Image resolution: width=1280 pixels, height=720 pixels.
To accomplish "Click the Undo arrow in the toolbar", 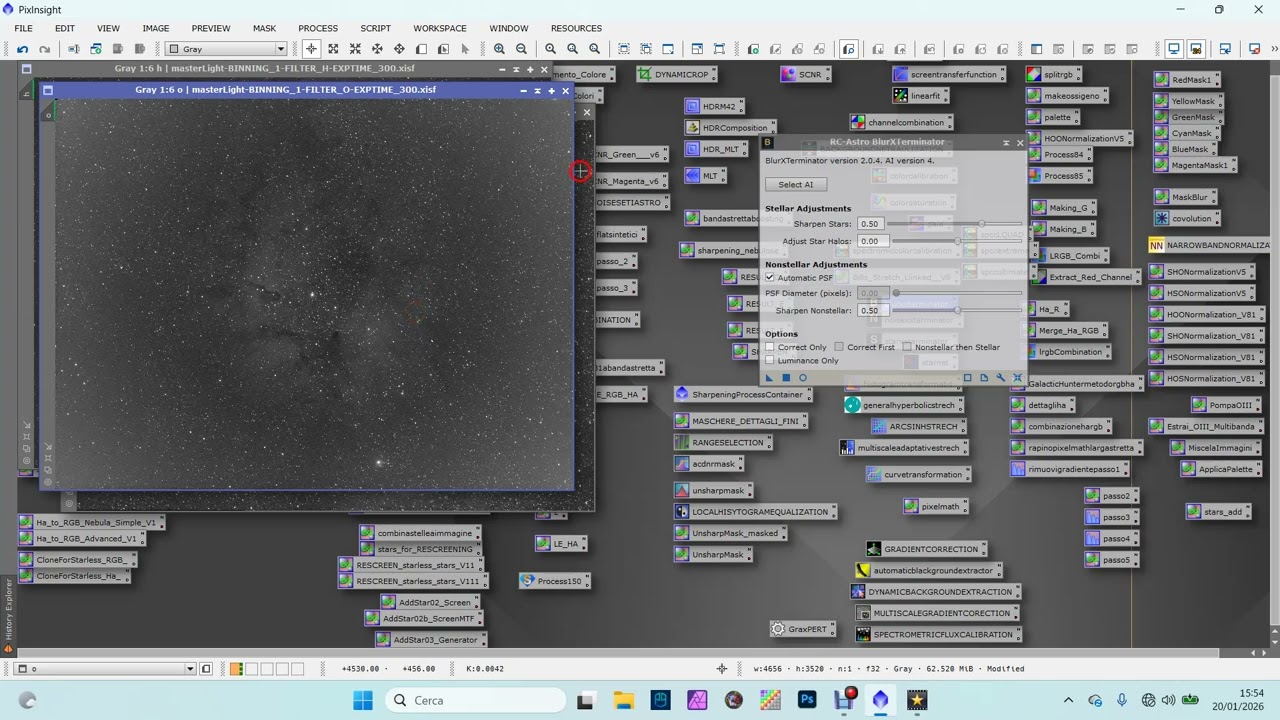I will coord(22,49).
